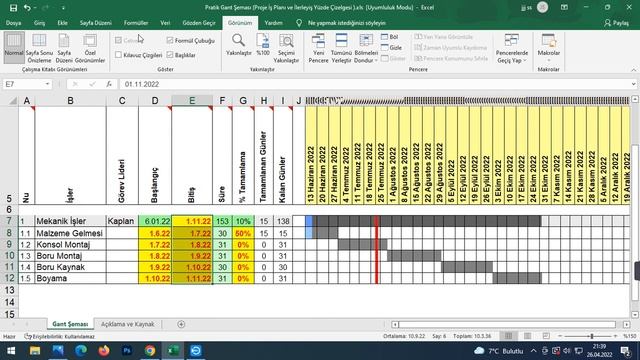Expand the formula bar
The width and height of the screenshot is (640, 360).
(633, 84)
